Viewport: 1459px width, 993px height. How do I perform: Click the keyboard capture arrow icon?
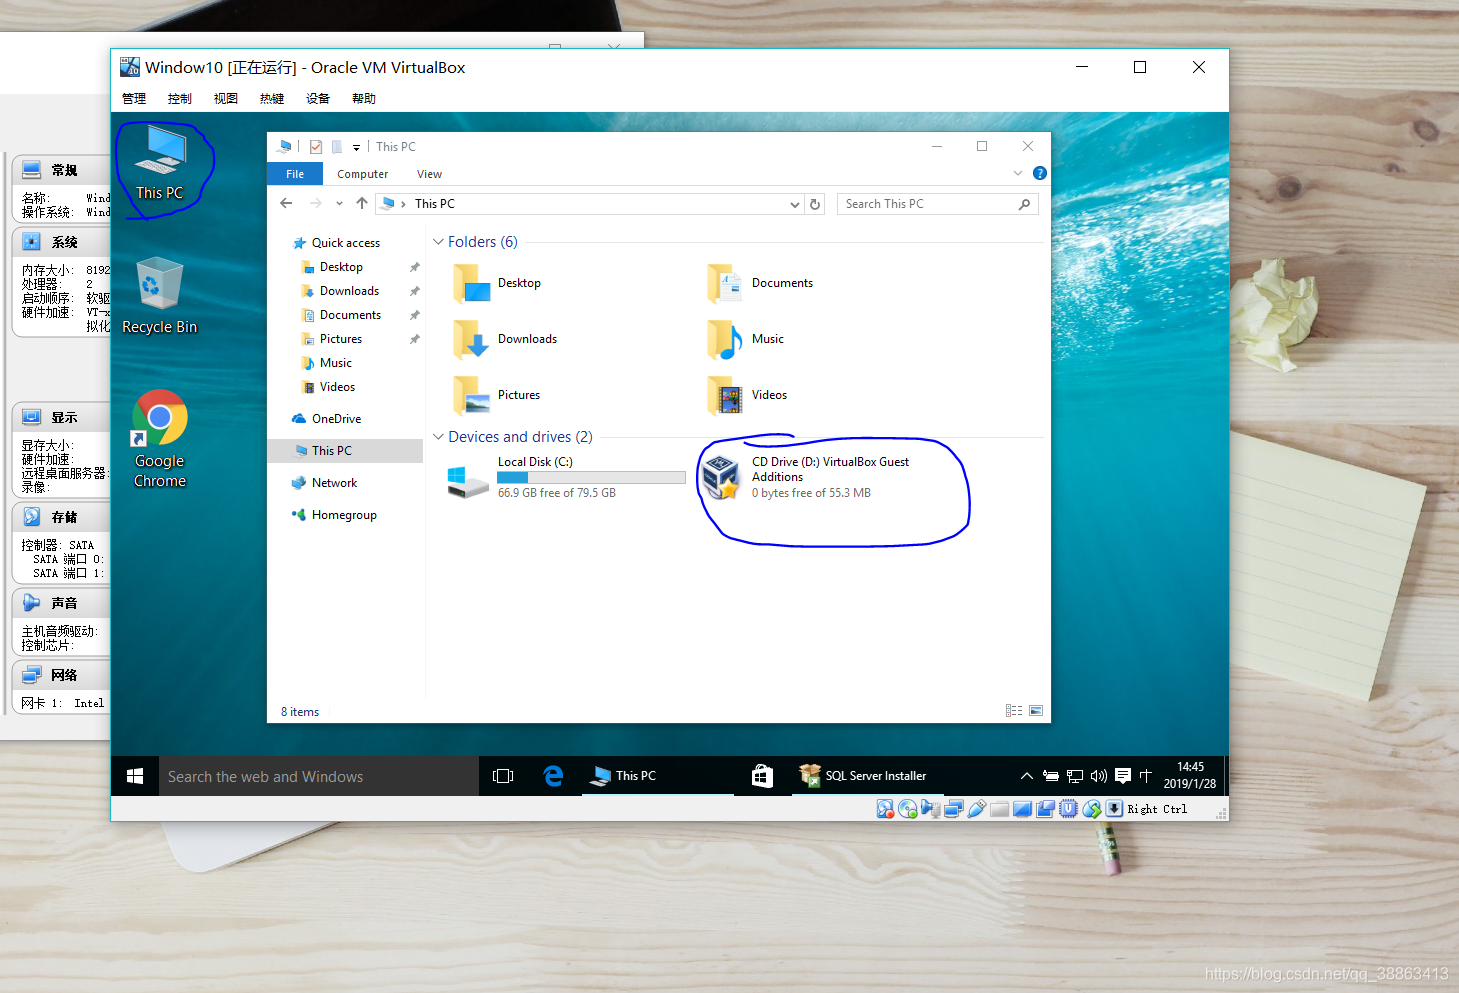click(x=1114, y=809)
